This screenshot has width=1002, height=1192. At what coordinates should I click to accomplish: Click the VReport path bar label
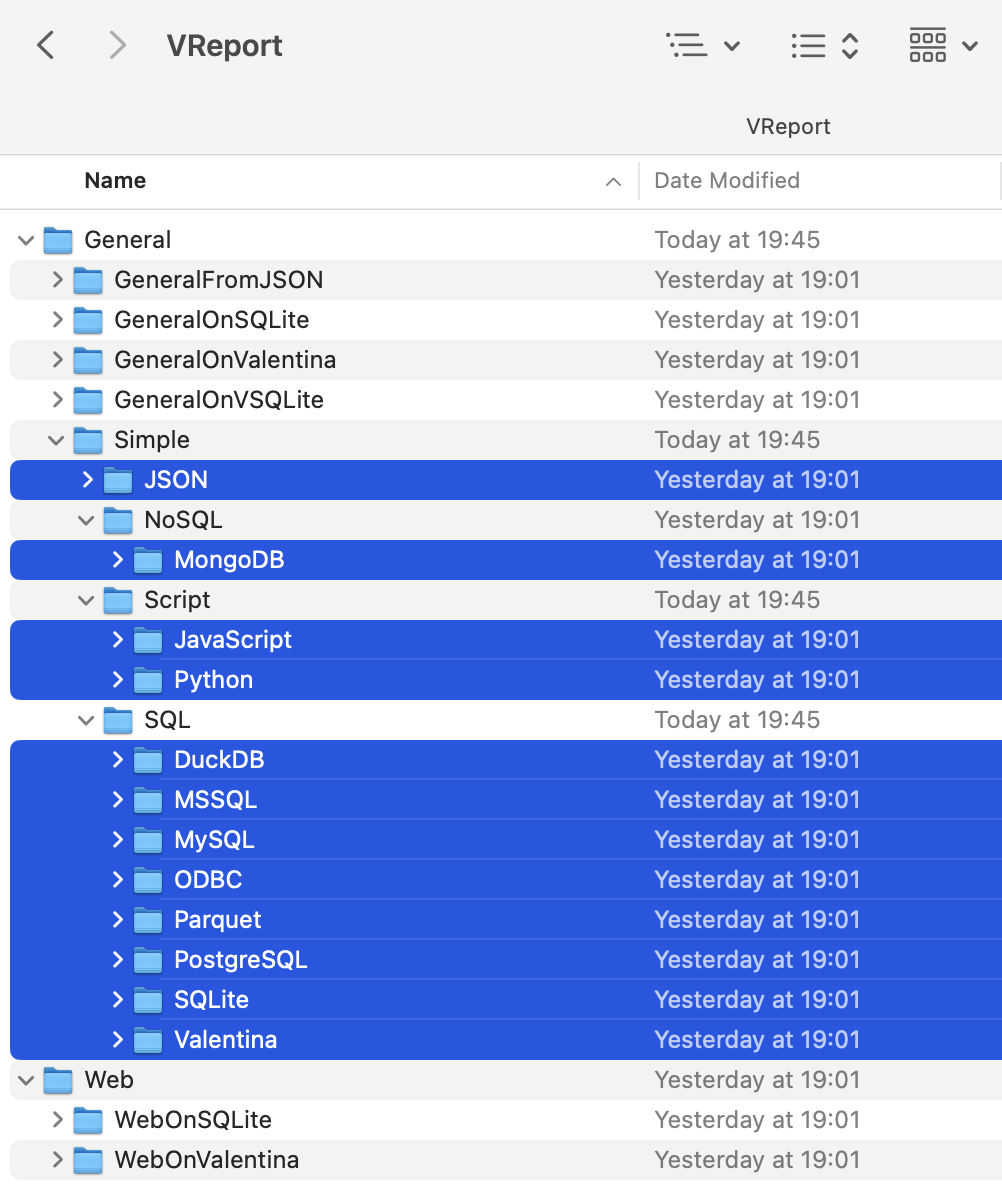(x=788, y=126)
